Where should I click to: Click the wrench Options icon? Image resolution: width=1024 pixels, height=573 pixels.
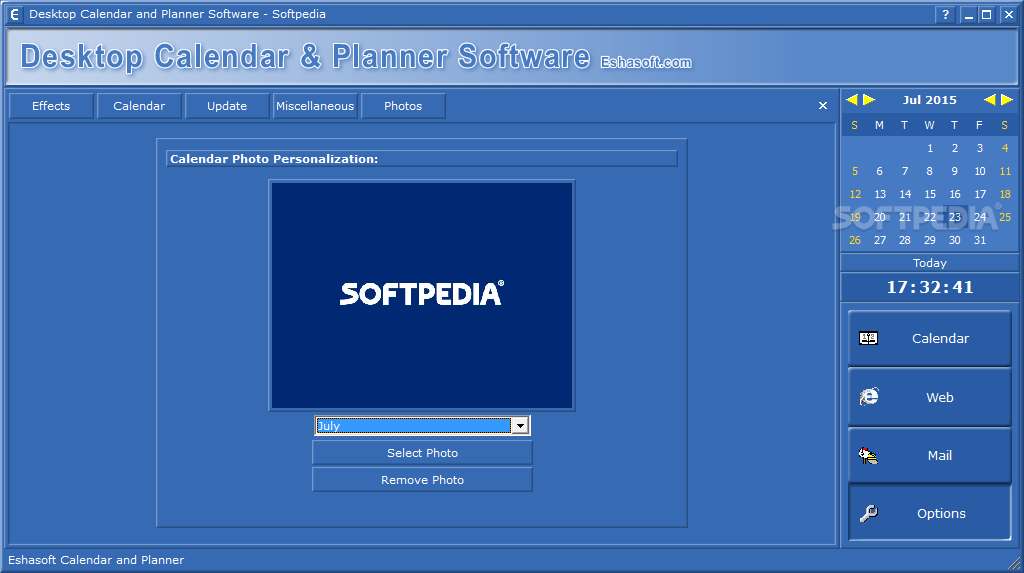869,514
